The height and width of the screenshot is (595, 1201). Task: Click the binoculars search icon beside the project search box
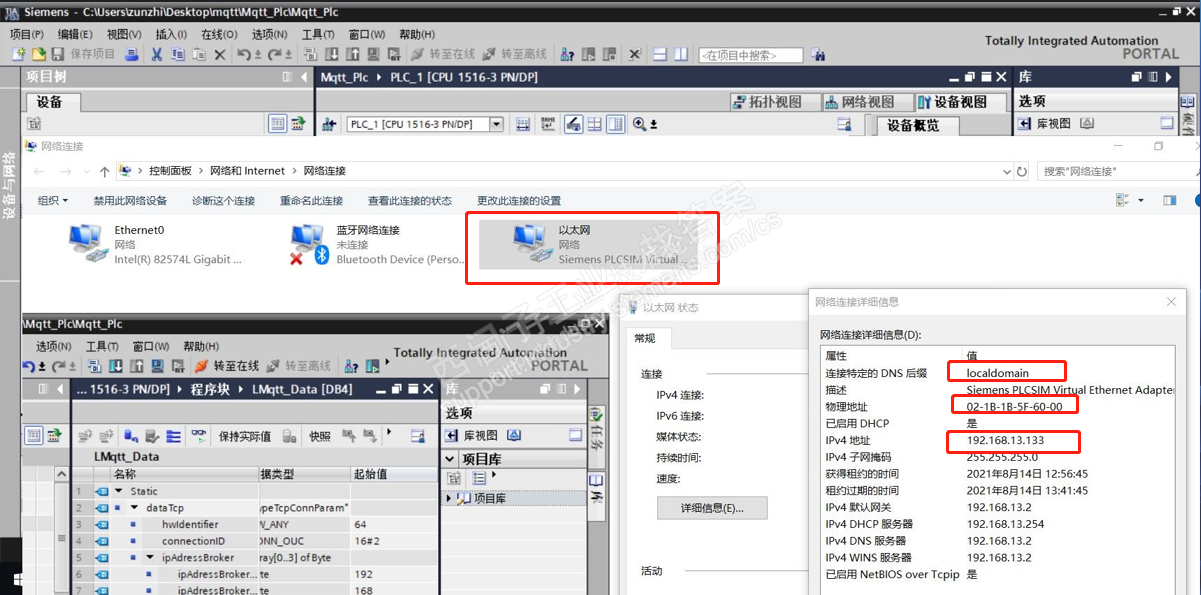point(819,55)
